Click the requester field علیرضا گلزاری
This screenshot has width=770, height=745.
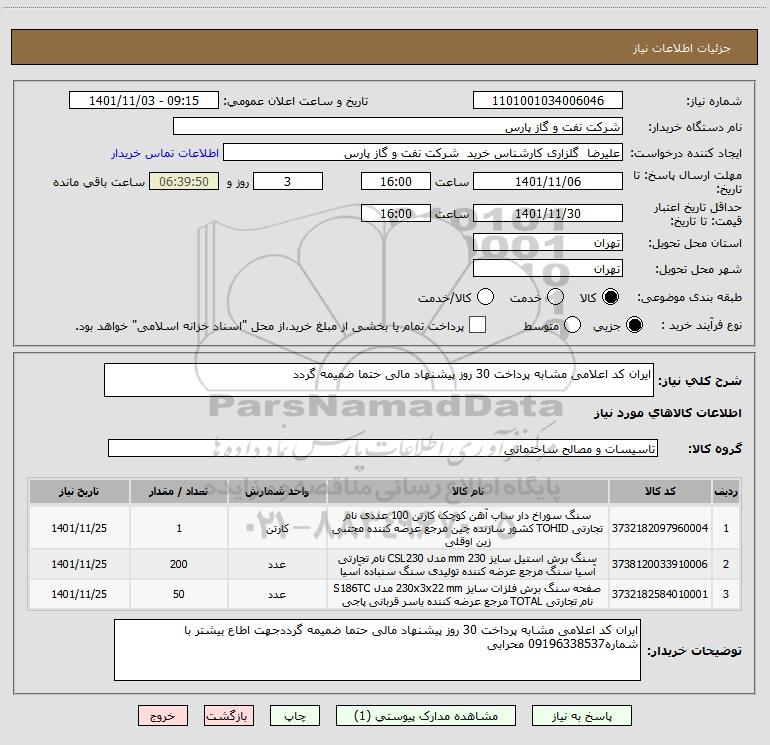point(423,153)
